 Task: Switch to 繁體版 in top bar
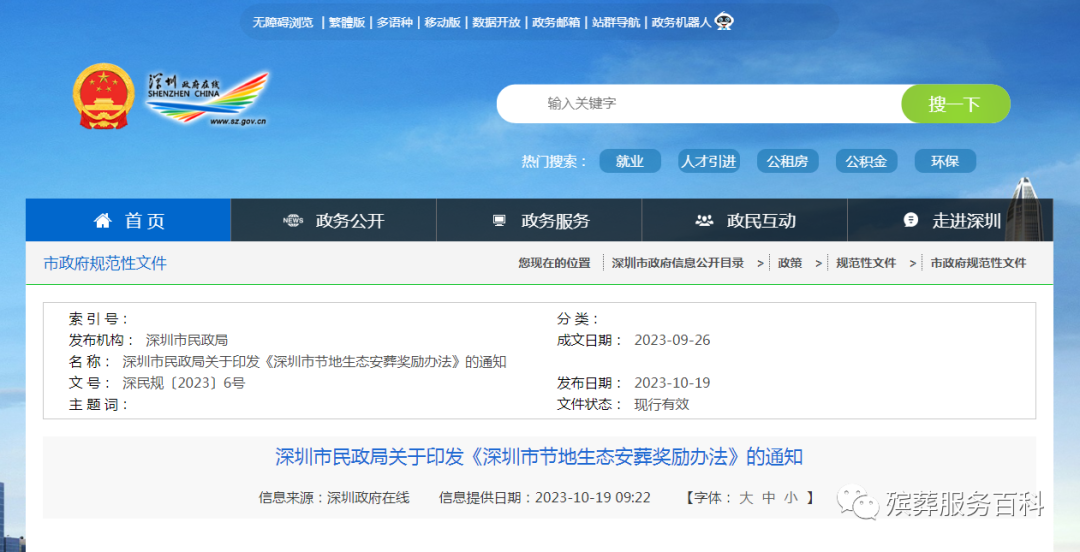pos(346,22)
